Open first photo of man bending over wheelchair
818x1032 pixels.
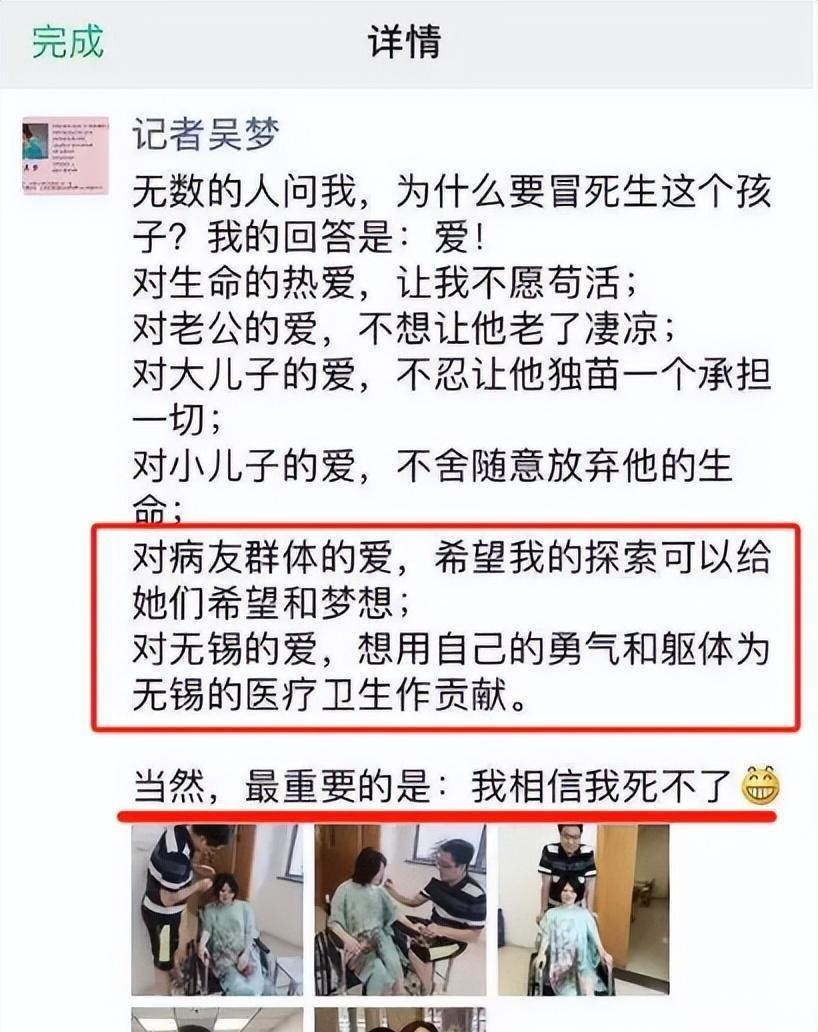click(x=217, y=910)
